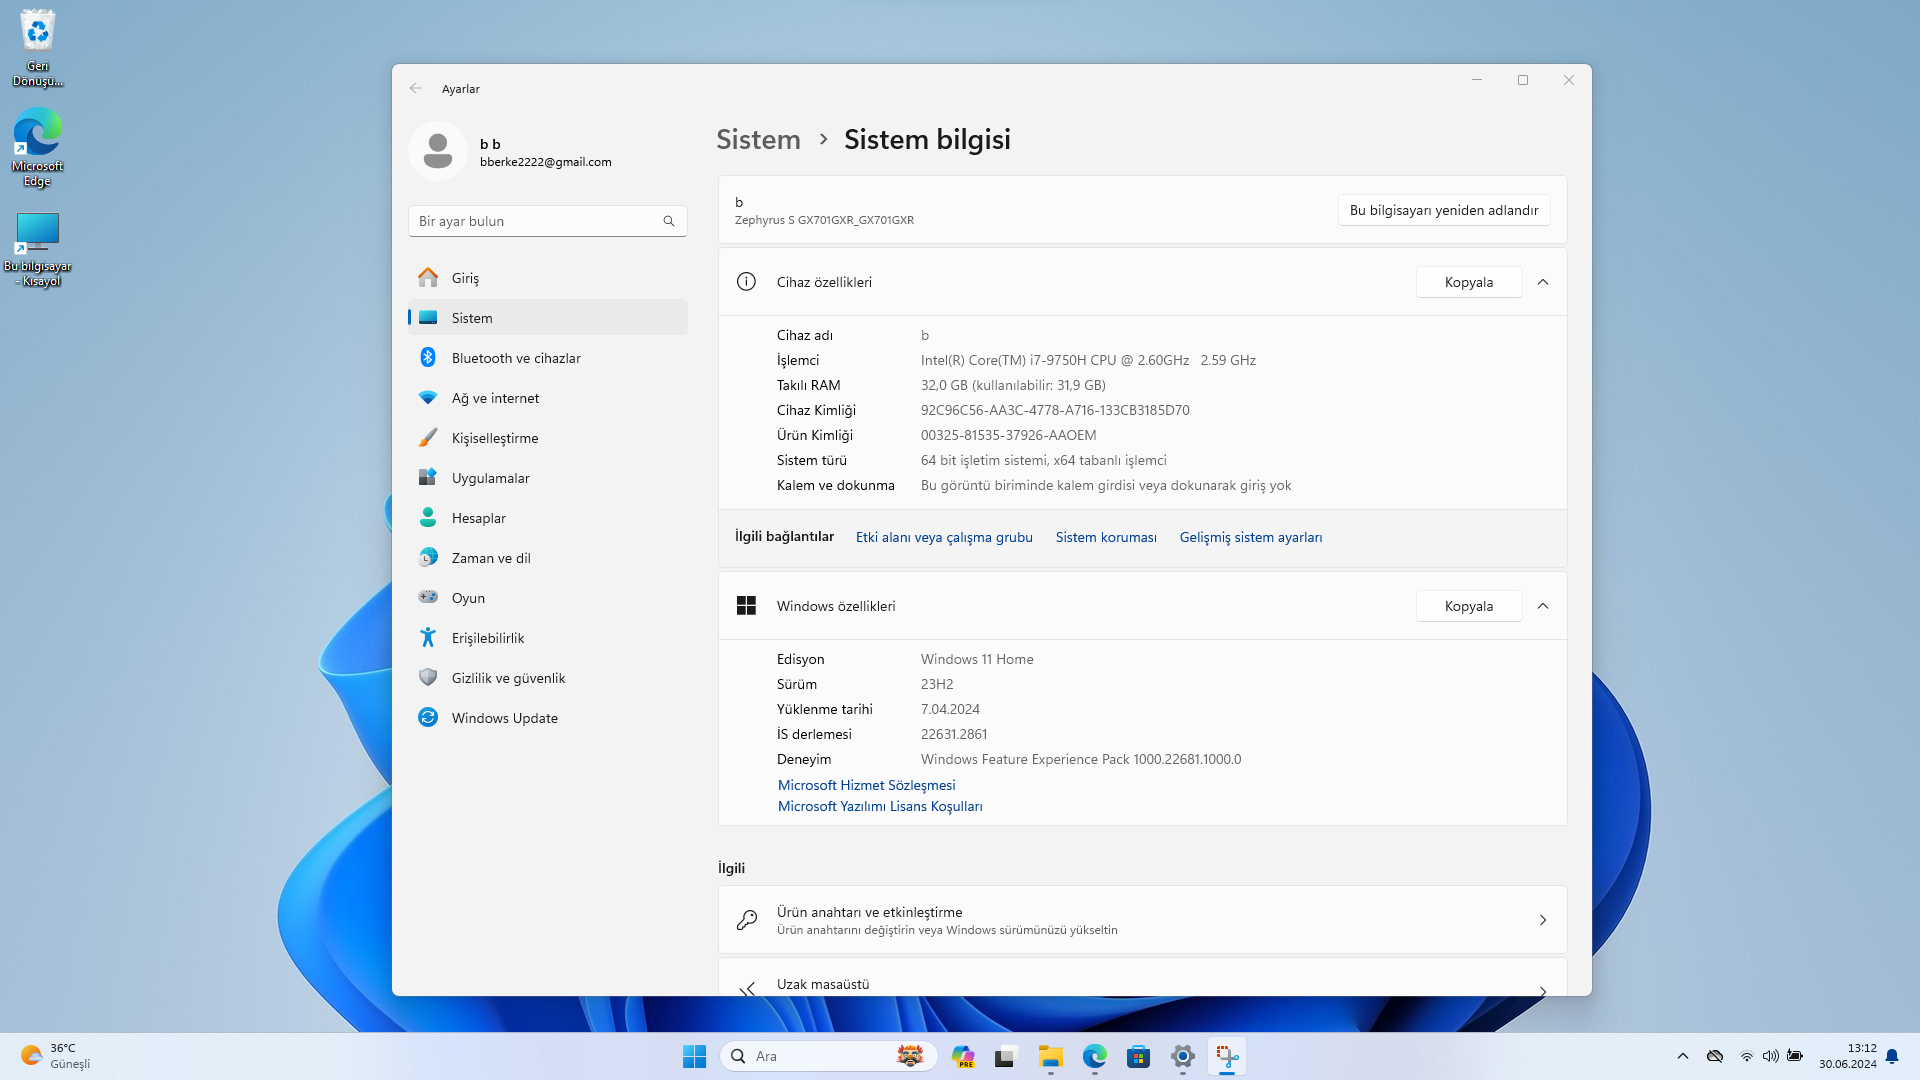
Task: Click the Hesaplar person icon
Action: click(428, 517)
